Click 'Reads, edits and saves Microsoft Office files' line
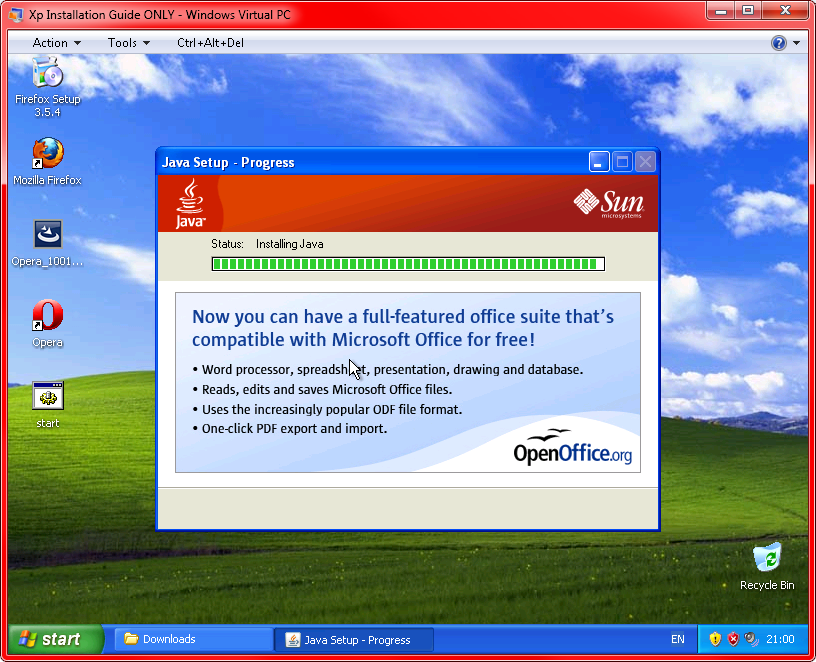Image resolution: width=816 pixels, height=662 pixels. coord(322,390)
